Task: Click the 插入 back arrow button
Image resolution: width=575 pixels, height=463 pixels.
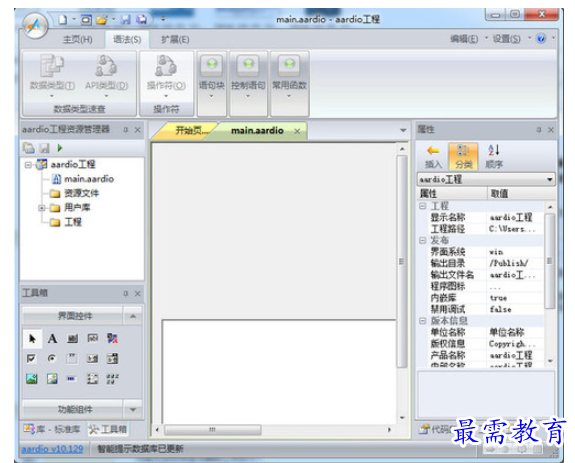Action: (x=433, y=157)
